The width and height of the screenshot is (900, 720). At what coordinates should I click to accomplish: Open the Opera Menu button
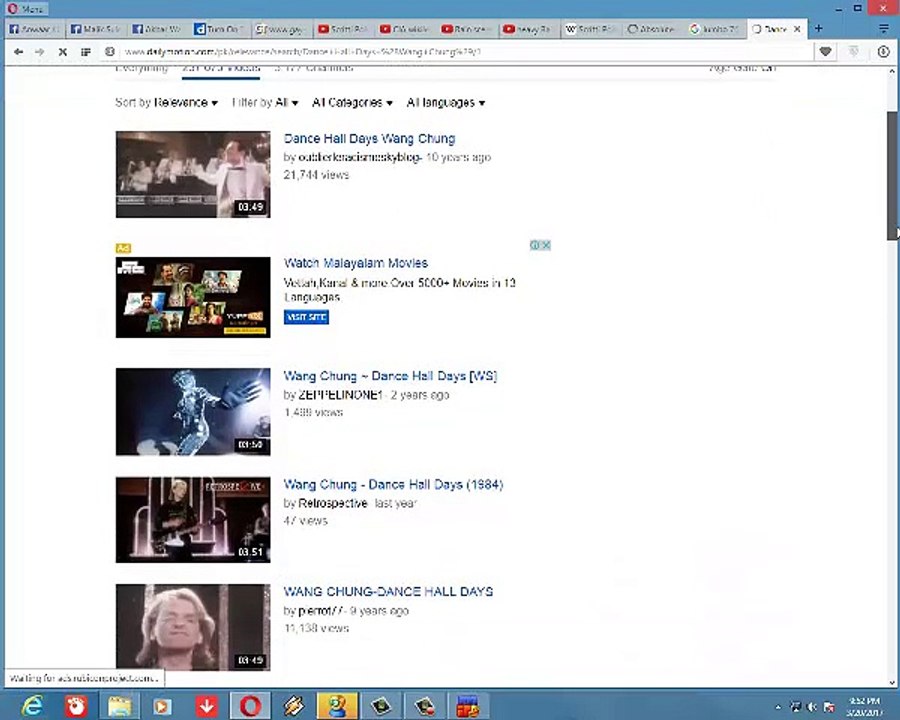point(26,8)
